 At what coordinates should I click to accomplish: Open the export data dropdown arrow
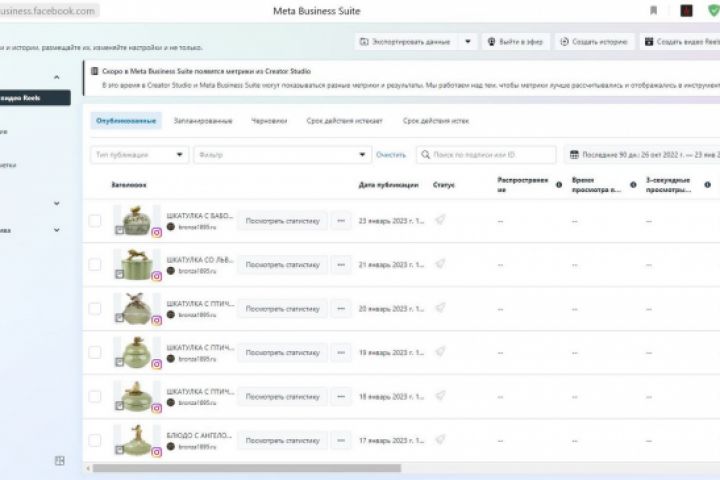(467, 42)
